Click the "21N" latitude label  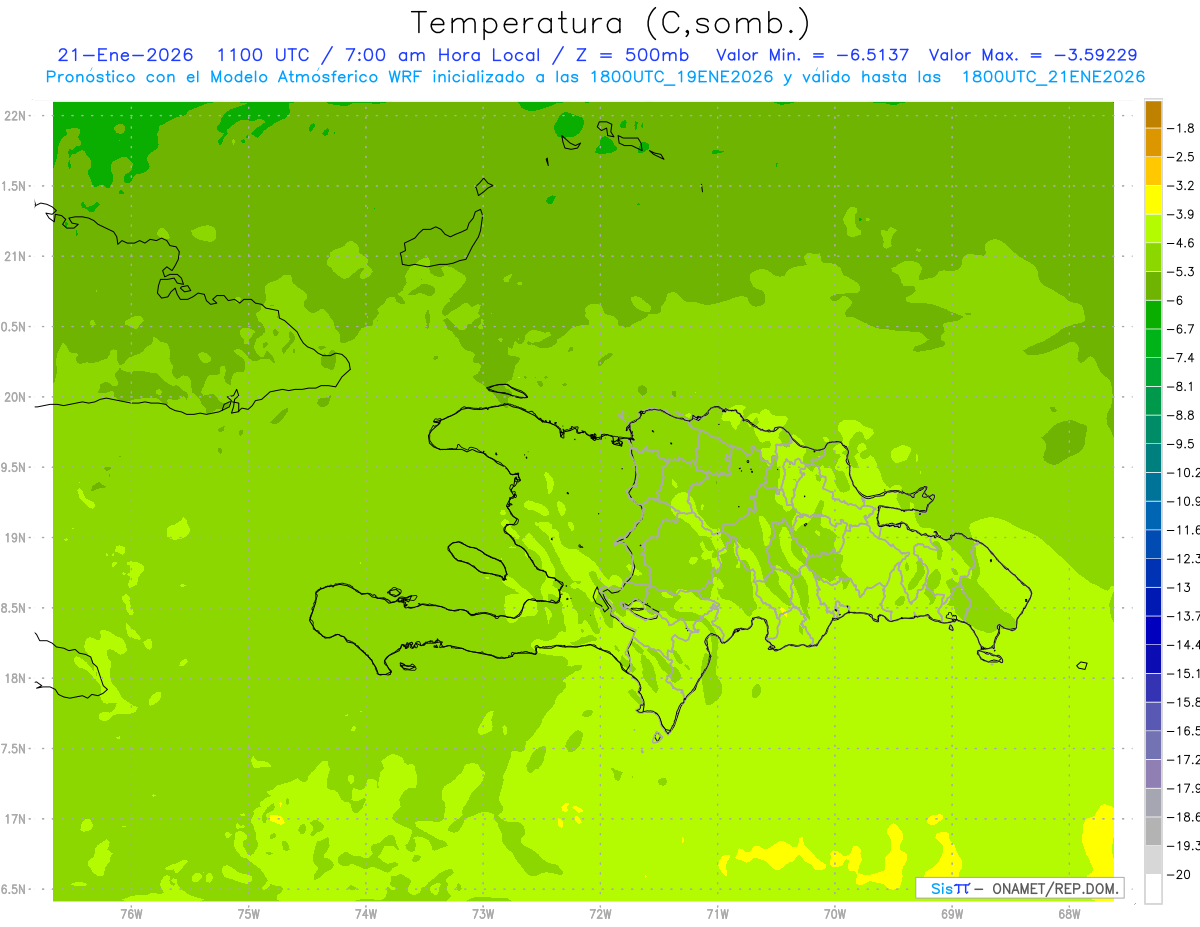(15, 257)
